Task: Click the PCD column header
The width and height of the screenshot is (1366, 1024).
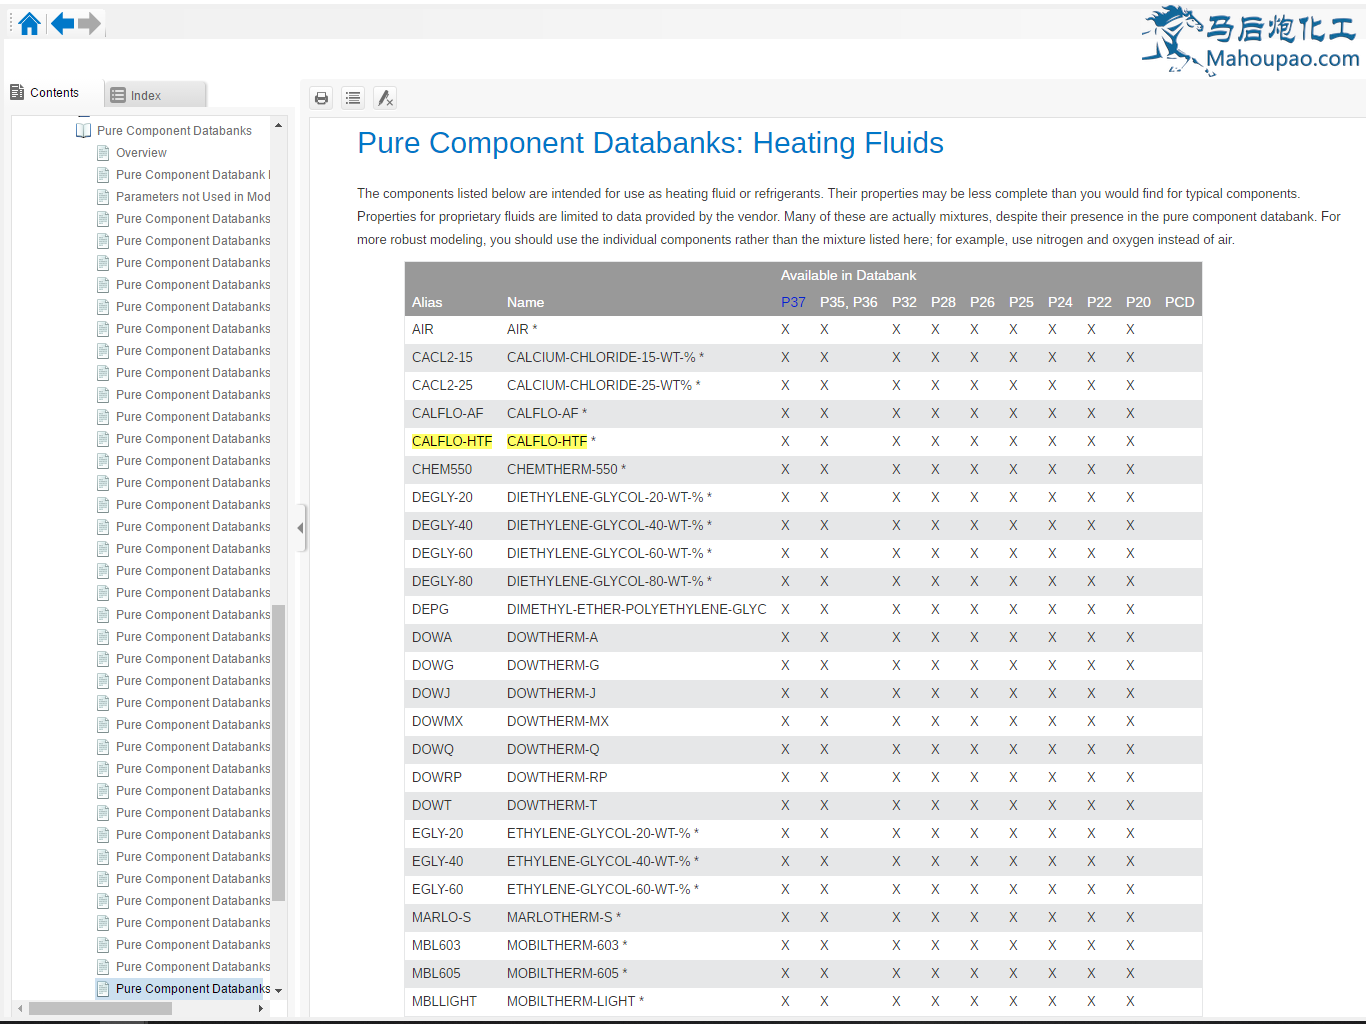Action: coord(1180,302)
